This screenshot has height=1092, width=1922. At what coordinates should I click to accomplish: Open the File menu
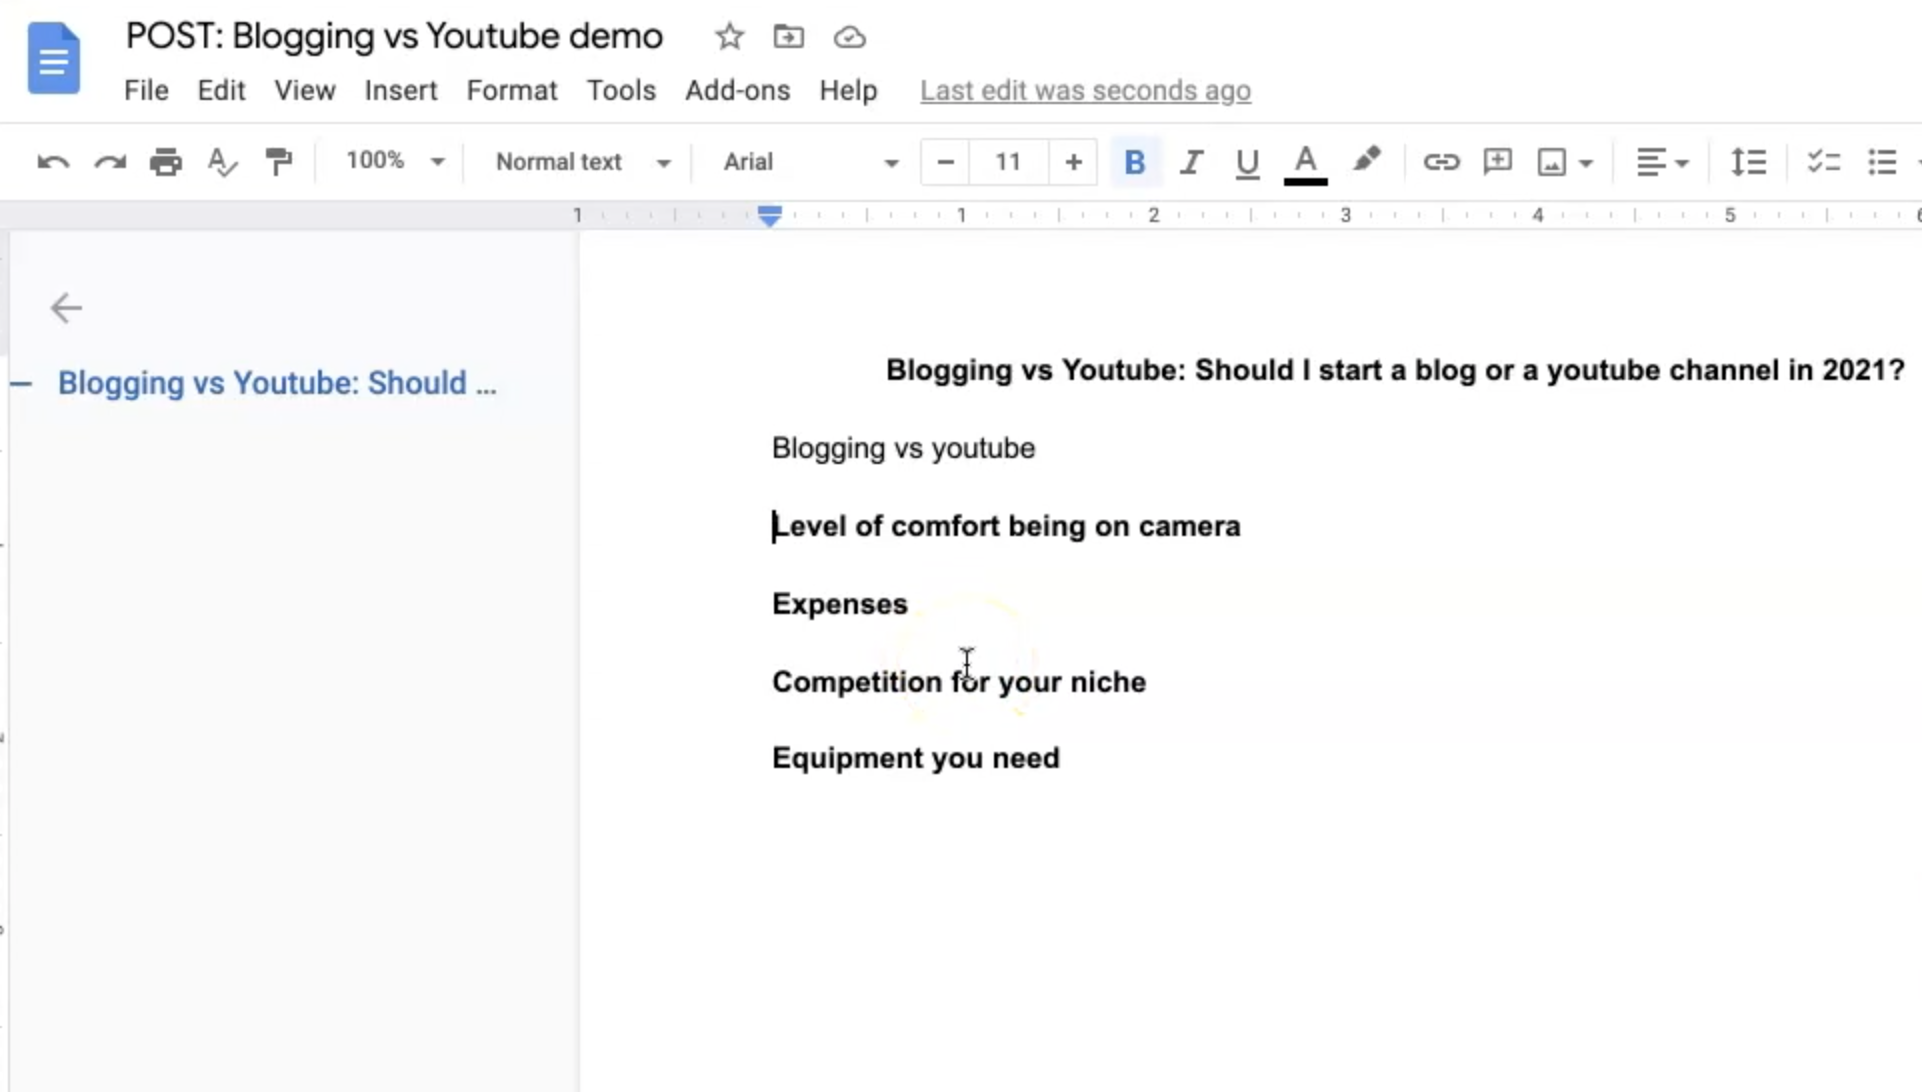(146, 91)
